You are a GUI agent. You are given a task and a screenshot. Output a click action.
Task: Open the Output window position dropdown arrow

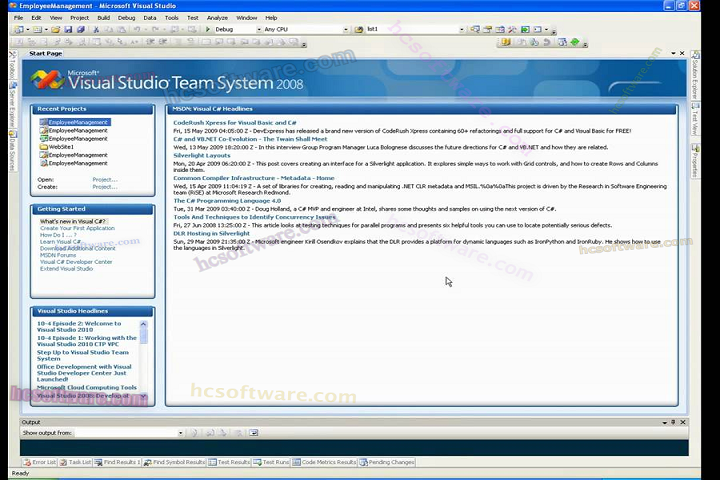(x=664, y=422)
